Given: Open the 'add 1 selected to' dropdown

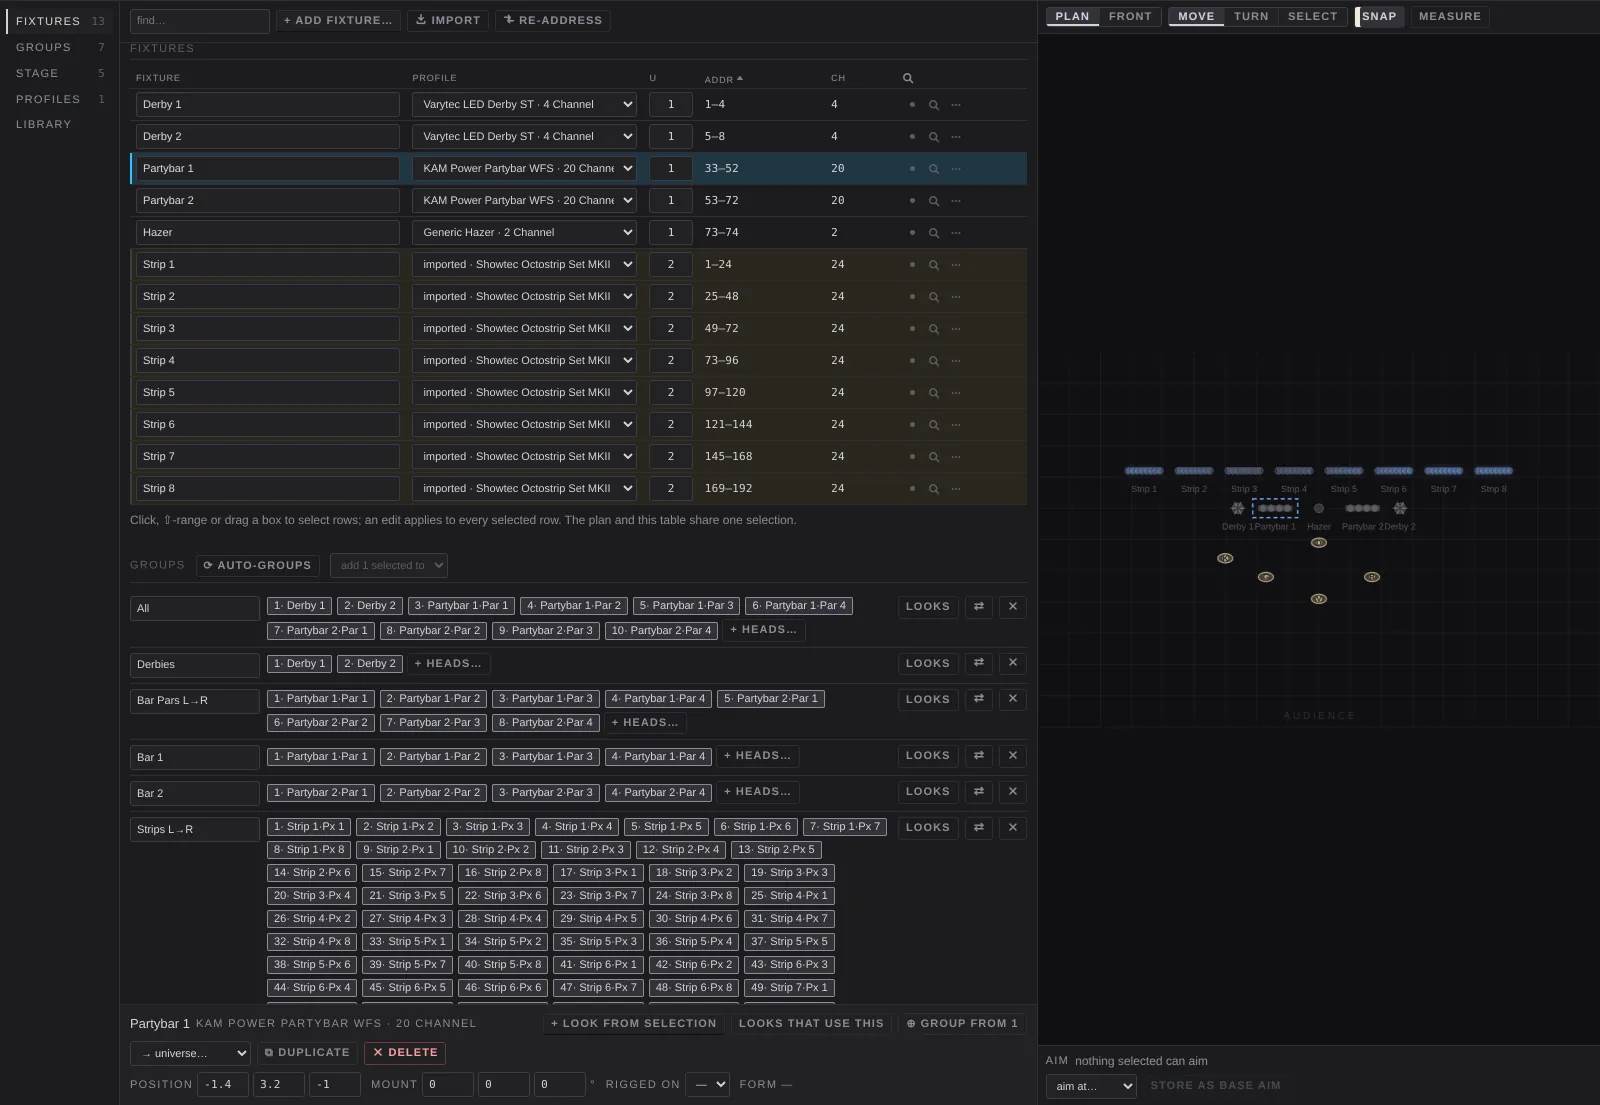Looking at the screenshot, I should 388,566.
